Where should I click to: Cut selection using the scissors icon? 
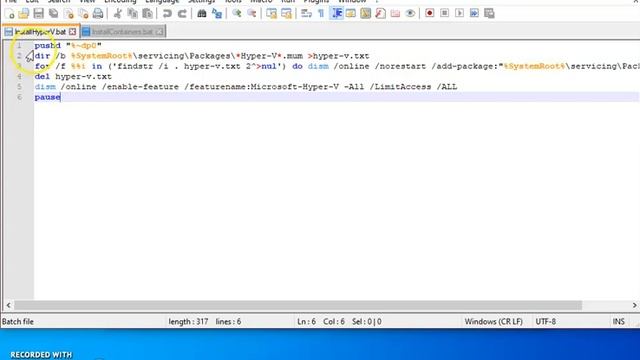(x=118, y=13)
